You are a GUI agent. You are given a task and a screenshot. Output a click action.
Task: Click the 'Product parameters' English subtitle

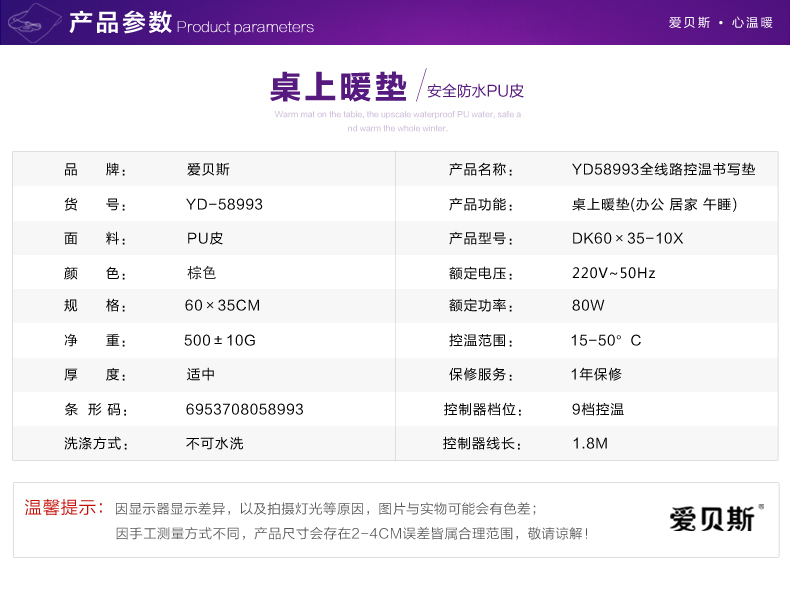(x=245, y=27)
